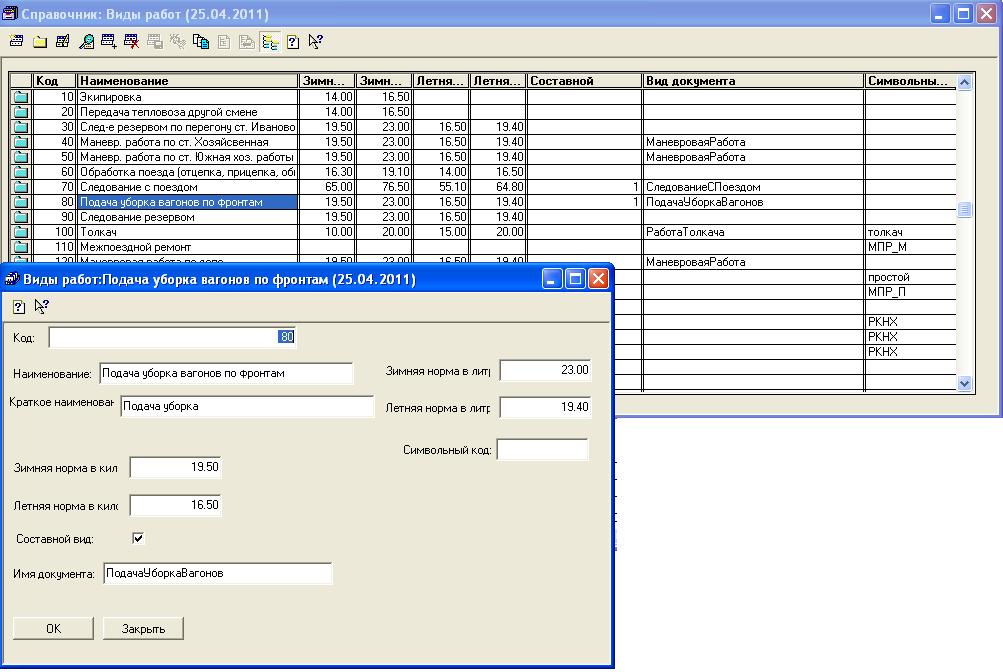Open value history two-documents toolbar icon

[x=201, y=42]
